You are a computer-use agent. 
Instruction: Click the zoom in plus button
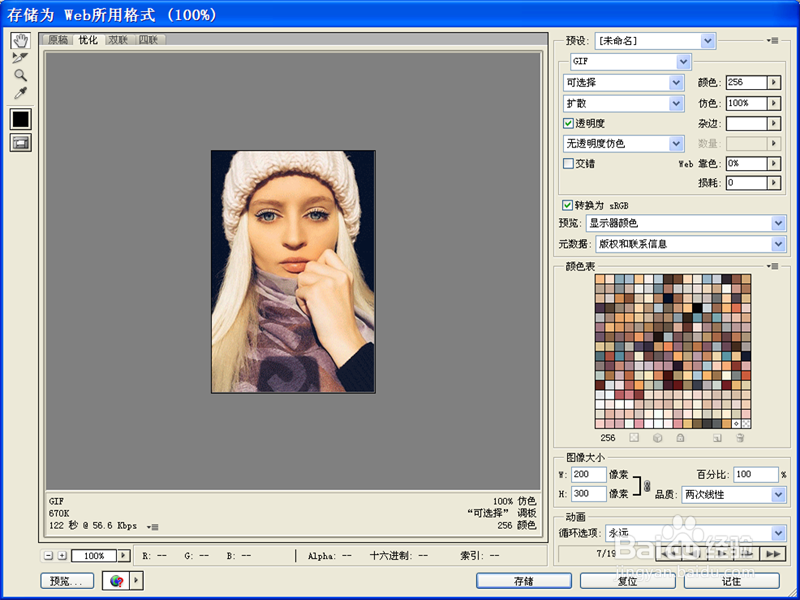(x=62, y=556)
